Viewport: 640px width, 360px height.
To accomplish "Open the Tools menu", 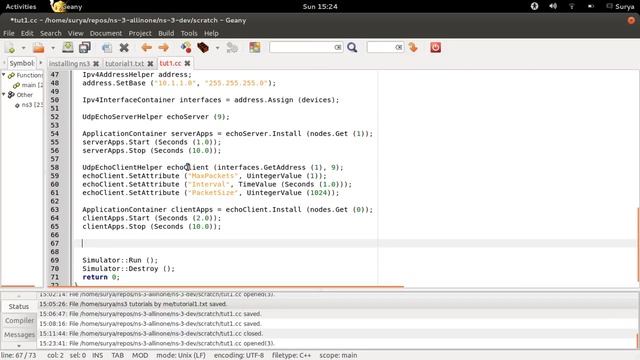I will (x=189, y=33).
